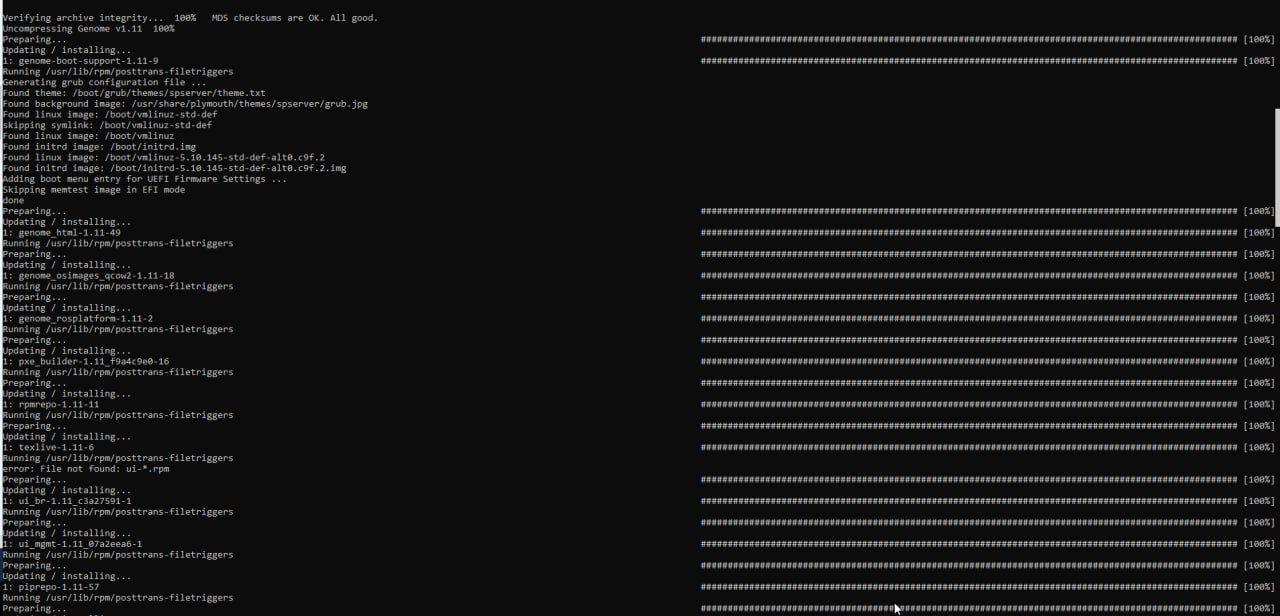Click the 'skipping symlink' vmlinuz-std-def line
The image size is (1280, 616).
click(x=107, y=125)
